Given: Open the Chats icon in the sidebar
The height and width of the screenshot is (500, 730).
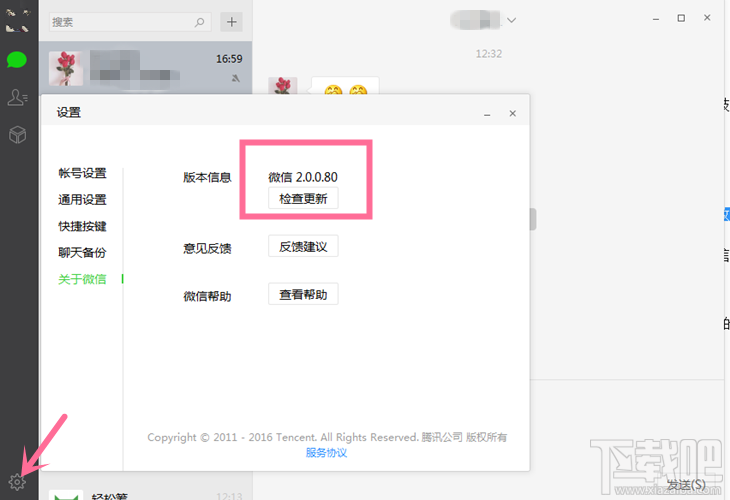Looking at the screenshot, I should [x=17, y=60].
